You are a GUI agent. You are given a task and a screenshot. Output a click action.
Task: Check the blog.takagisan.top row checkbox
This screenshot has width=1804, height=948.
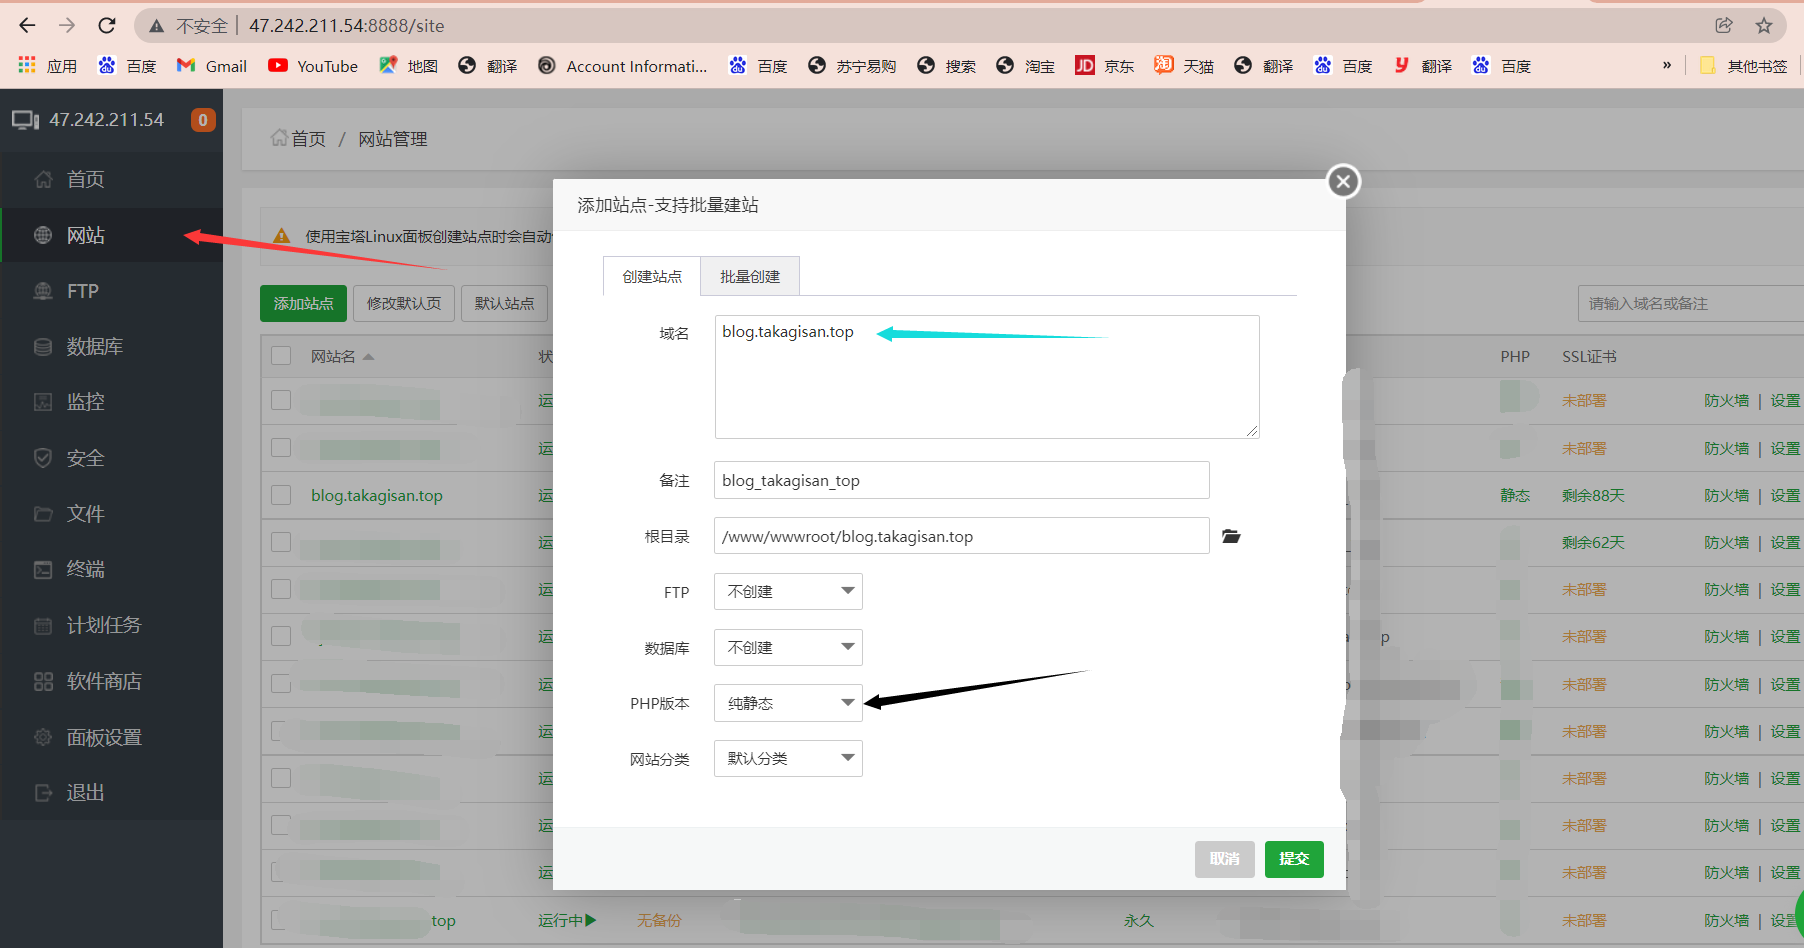point(281,495)
